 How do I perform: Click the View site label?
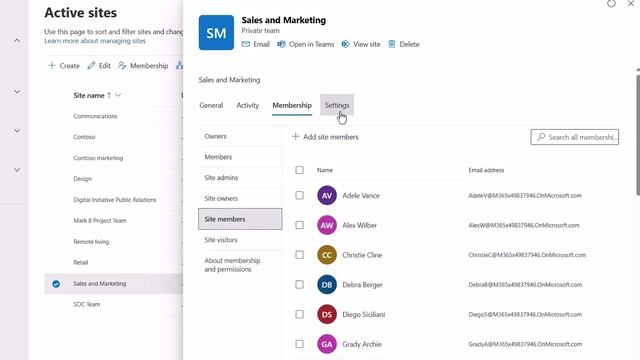click(x=367, y=44)
